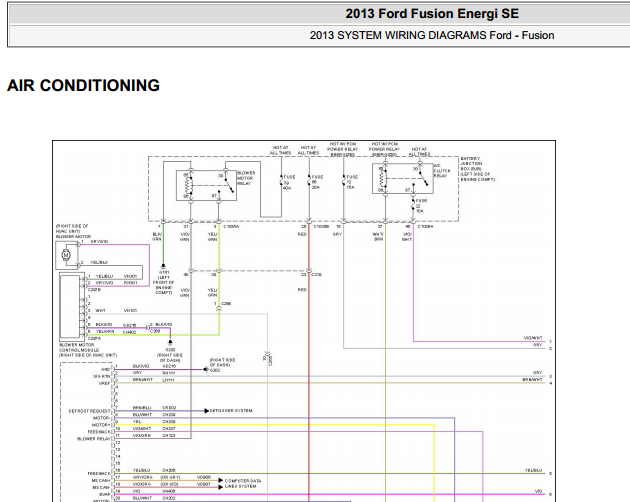This screenshot has height=502, width=630.
Task: Click the FUSE 79 40A label
Action: pyautogui.click(x=289, y=182)
